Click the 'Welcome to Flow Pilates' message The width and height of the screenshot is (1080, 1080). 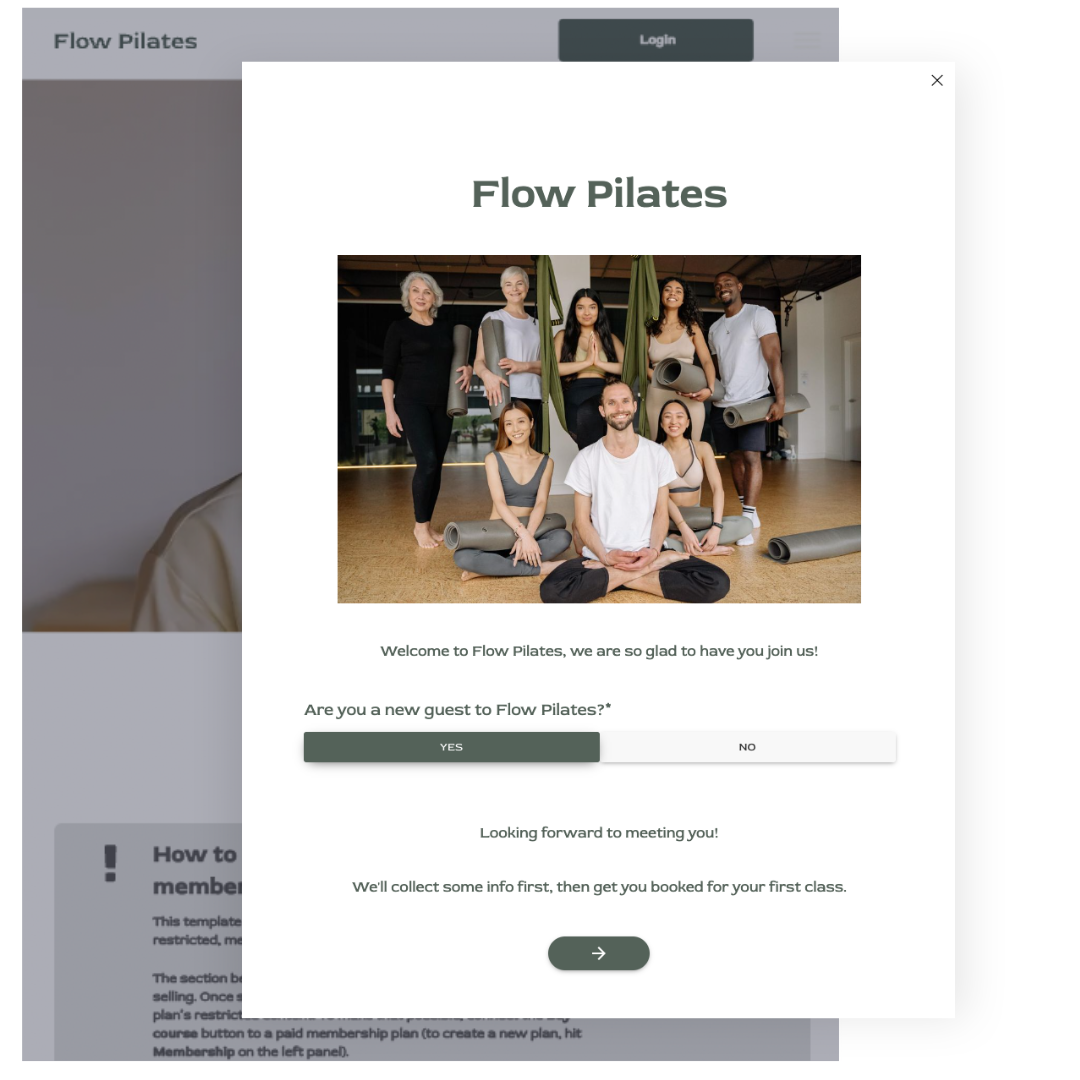(x=599, y=651)
